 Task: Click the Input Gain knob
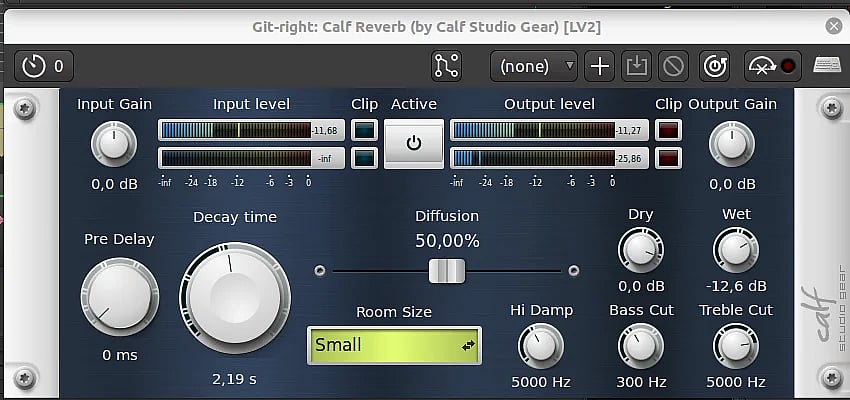tap(114, 144)
